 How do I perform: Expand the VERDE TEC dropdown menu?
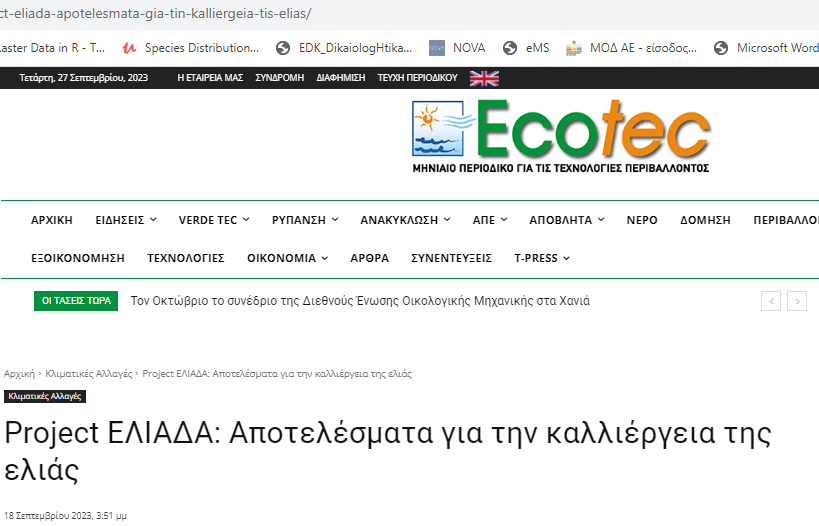(x=214, y=220)
